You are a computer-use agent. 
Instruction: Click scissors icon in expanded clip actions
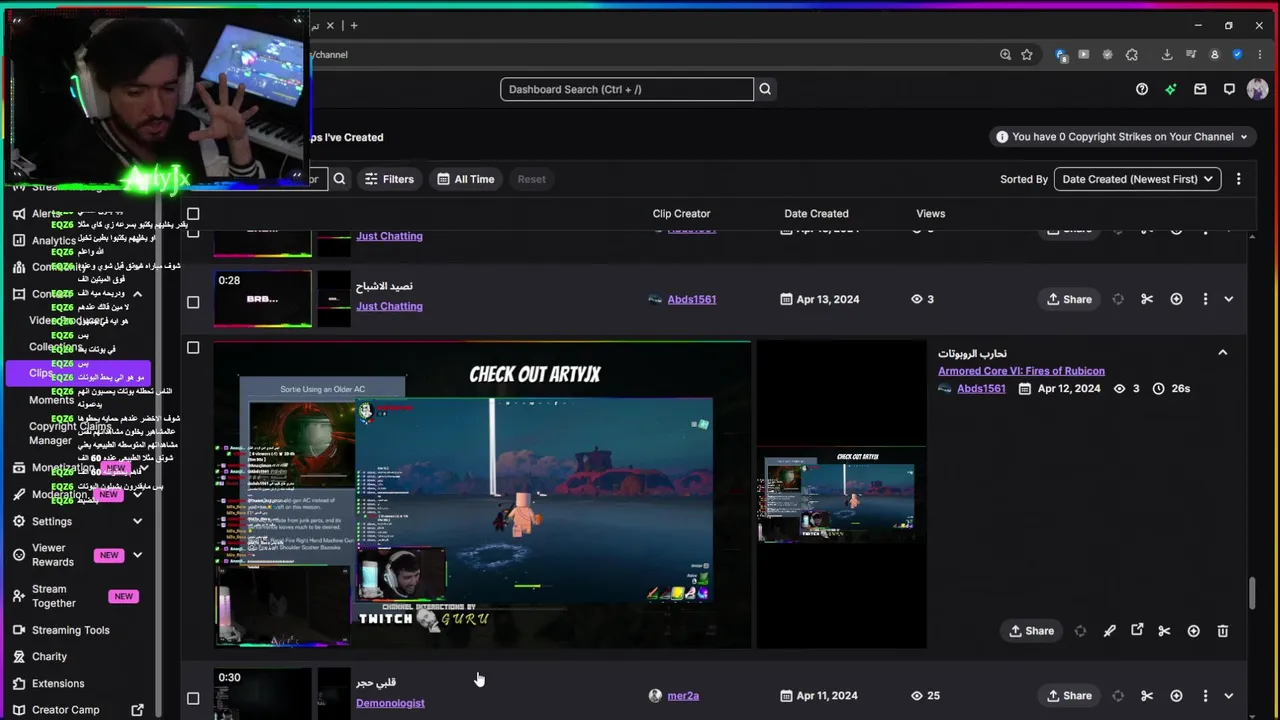[1164, 631]
